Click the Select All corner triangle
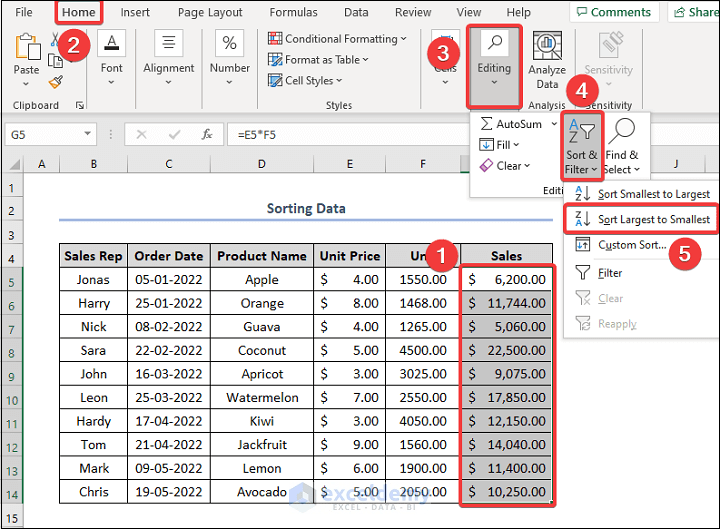This screenshot has height=529, width=720. coord(14,164)
